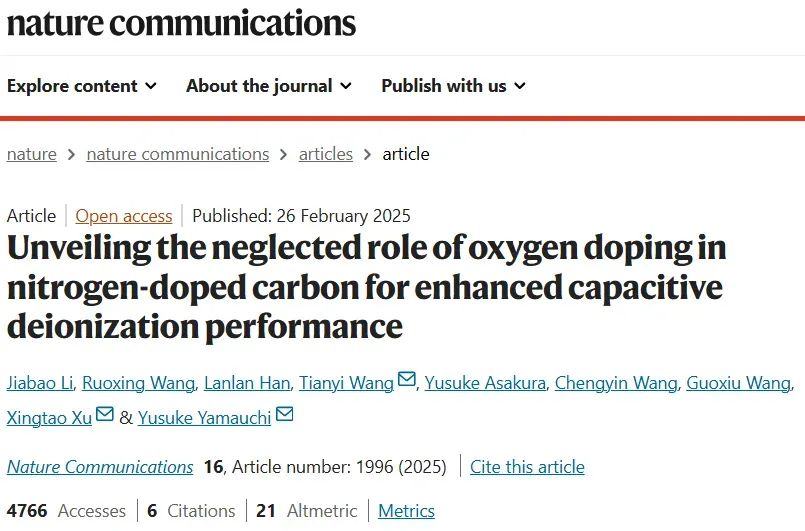Click the mail icon after Yusuke Yamauchi
This screenshot has width=805, height=531.
coord(284,413)
